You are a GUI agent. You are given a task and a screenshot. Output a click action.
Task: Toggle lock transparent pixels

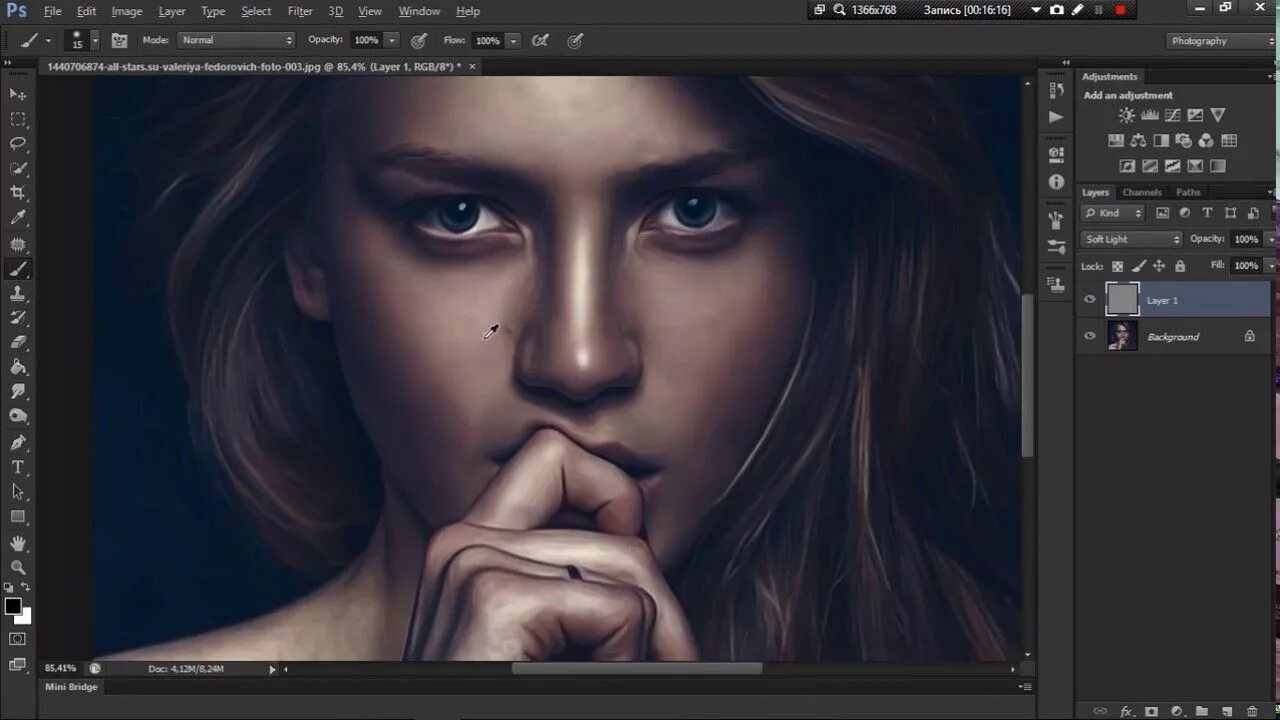tap(1117, 266)
